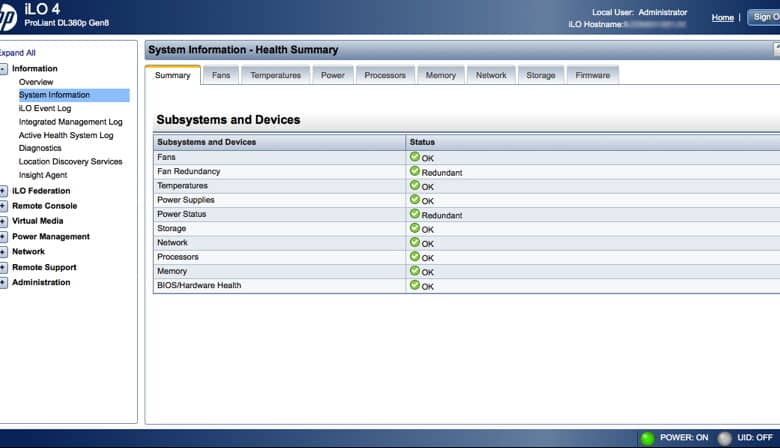Open the Memory tab

441,75
